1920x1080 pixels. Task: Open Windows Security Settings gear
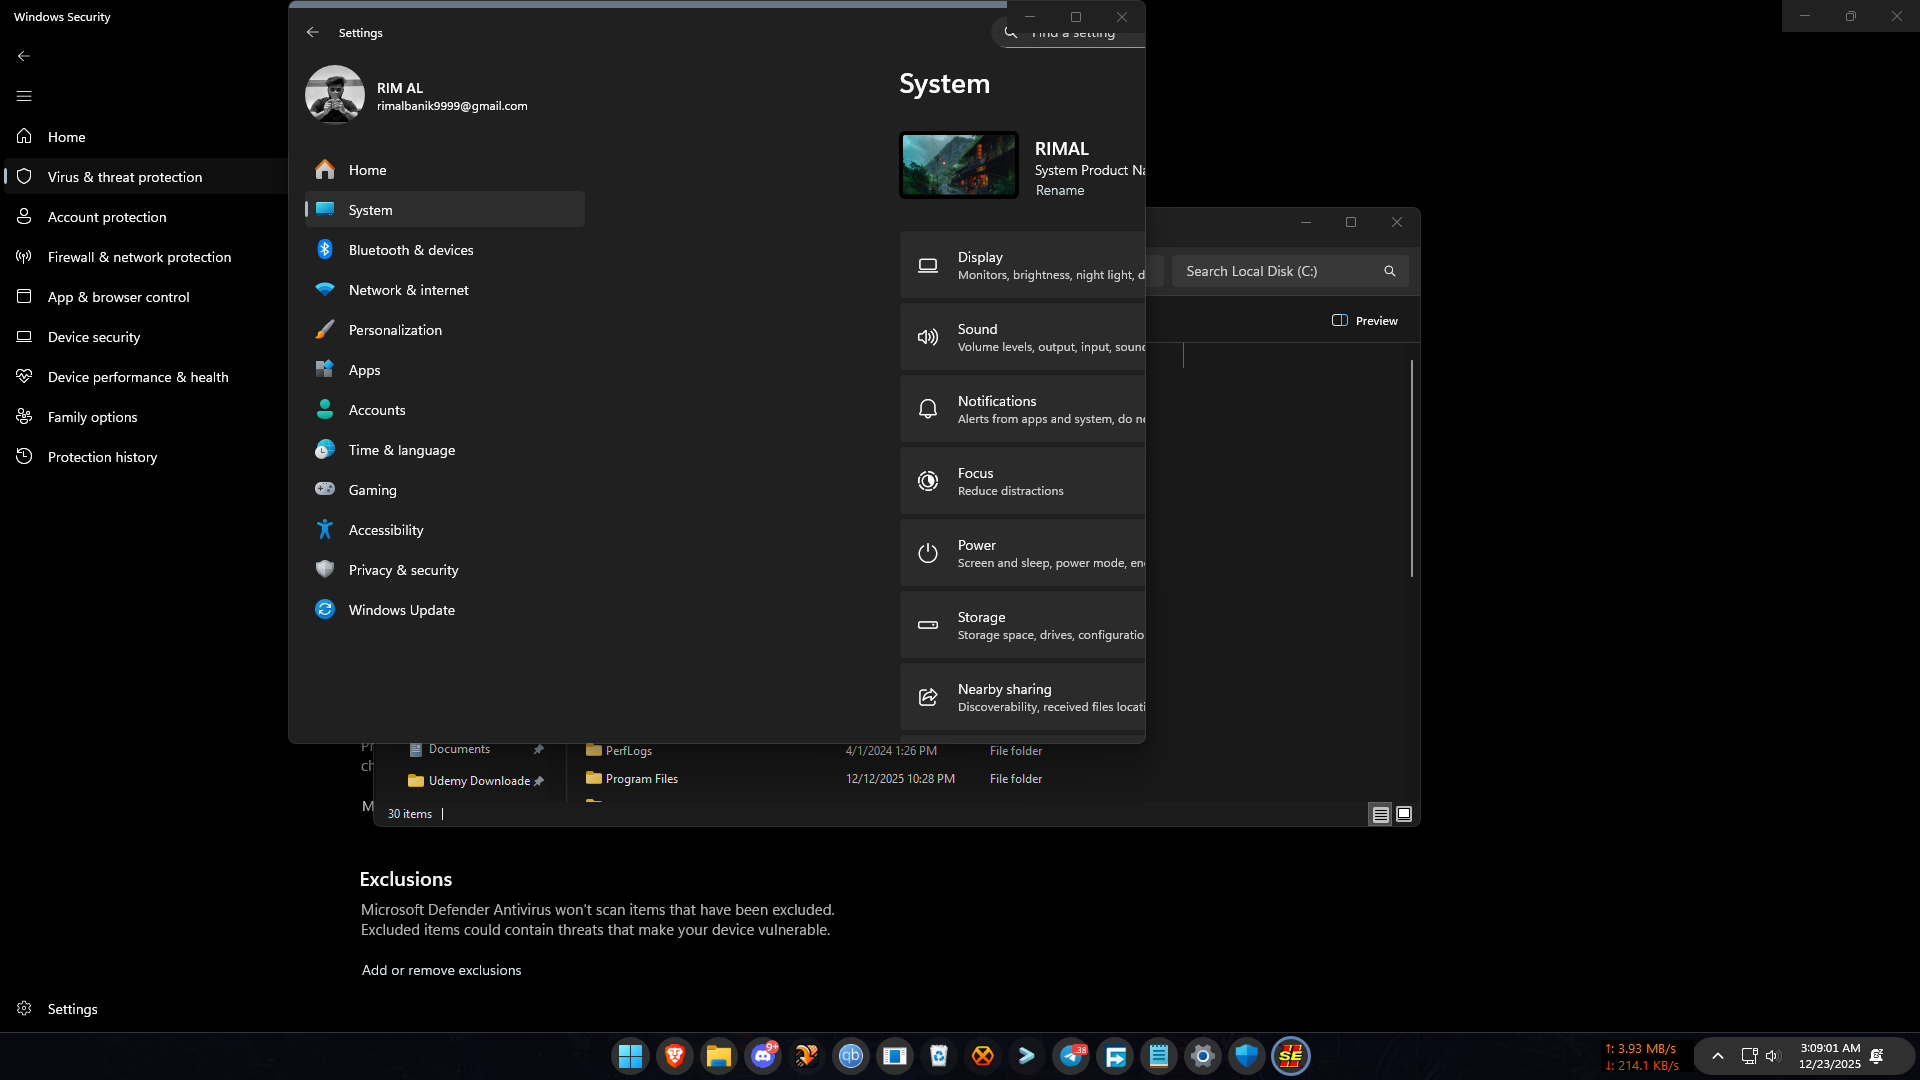click(x=24, y=1009)
